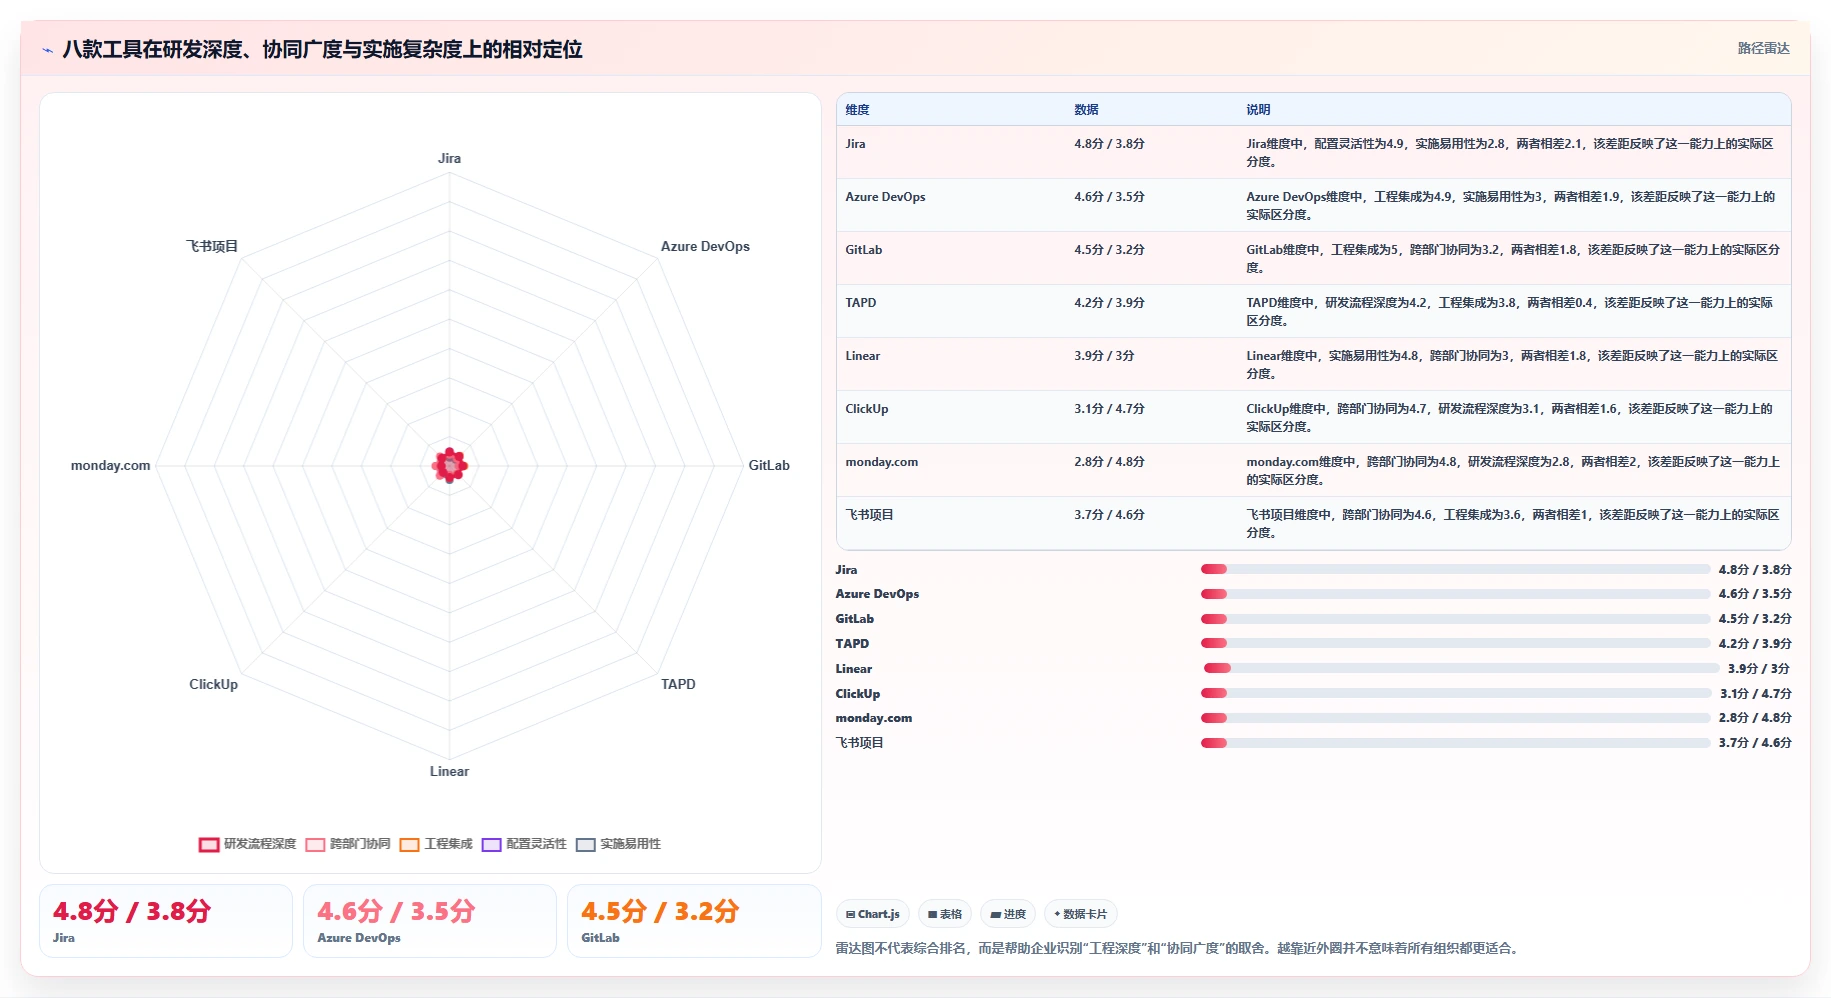Image resolution: width=1831 pixels, height=998 pixels.
Task: Click the TAPD progress bar
Action: (x=1455, y=643)
